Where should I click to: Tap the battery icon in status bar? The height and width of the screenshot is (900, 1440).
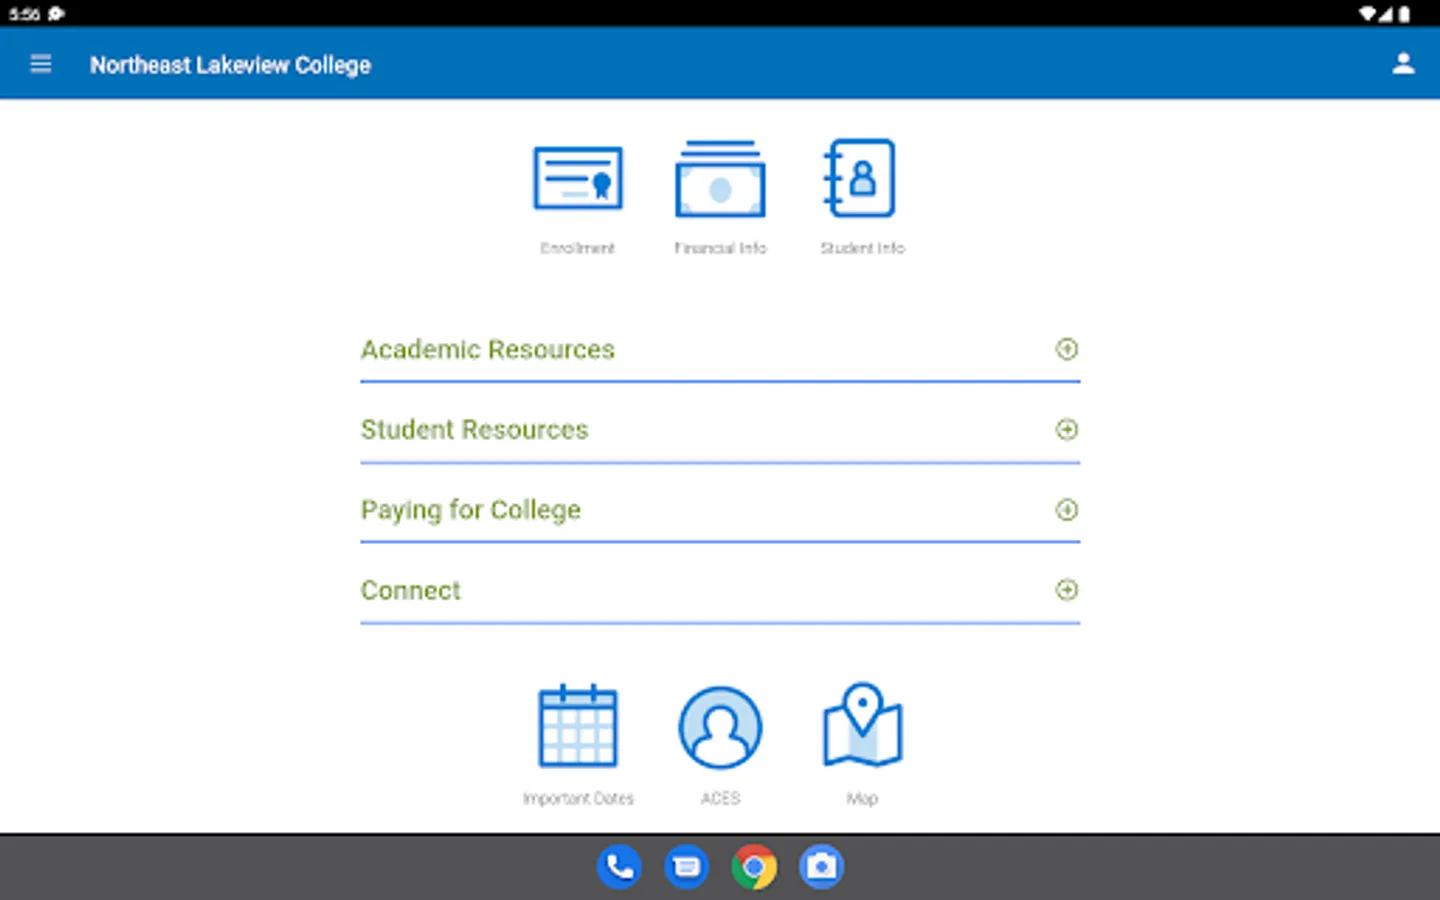(x=1404, y=14)
